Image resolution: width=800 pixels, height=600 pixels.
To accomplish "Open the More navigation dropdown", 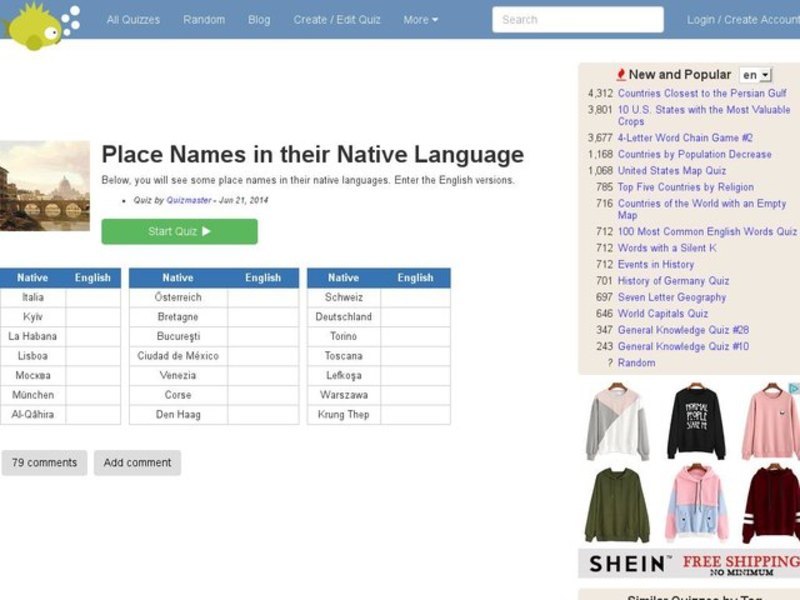I will [420, 19].
